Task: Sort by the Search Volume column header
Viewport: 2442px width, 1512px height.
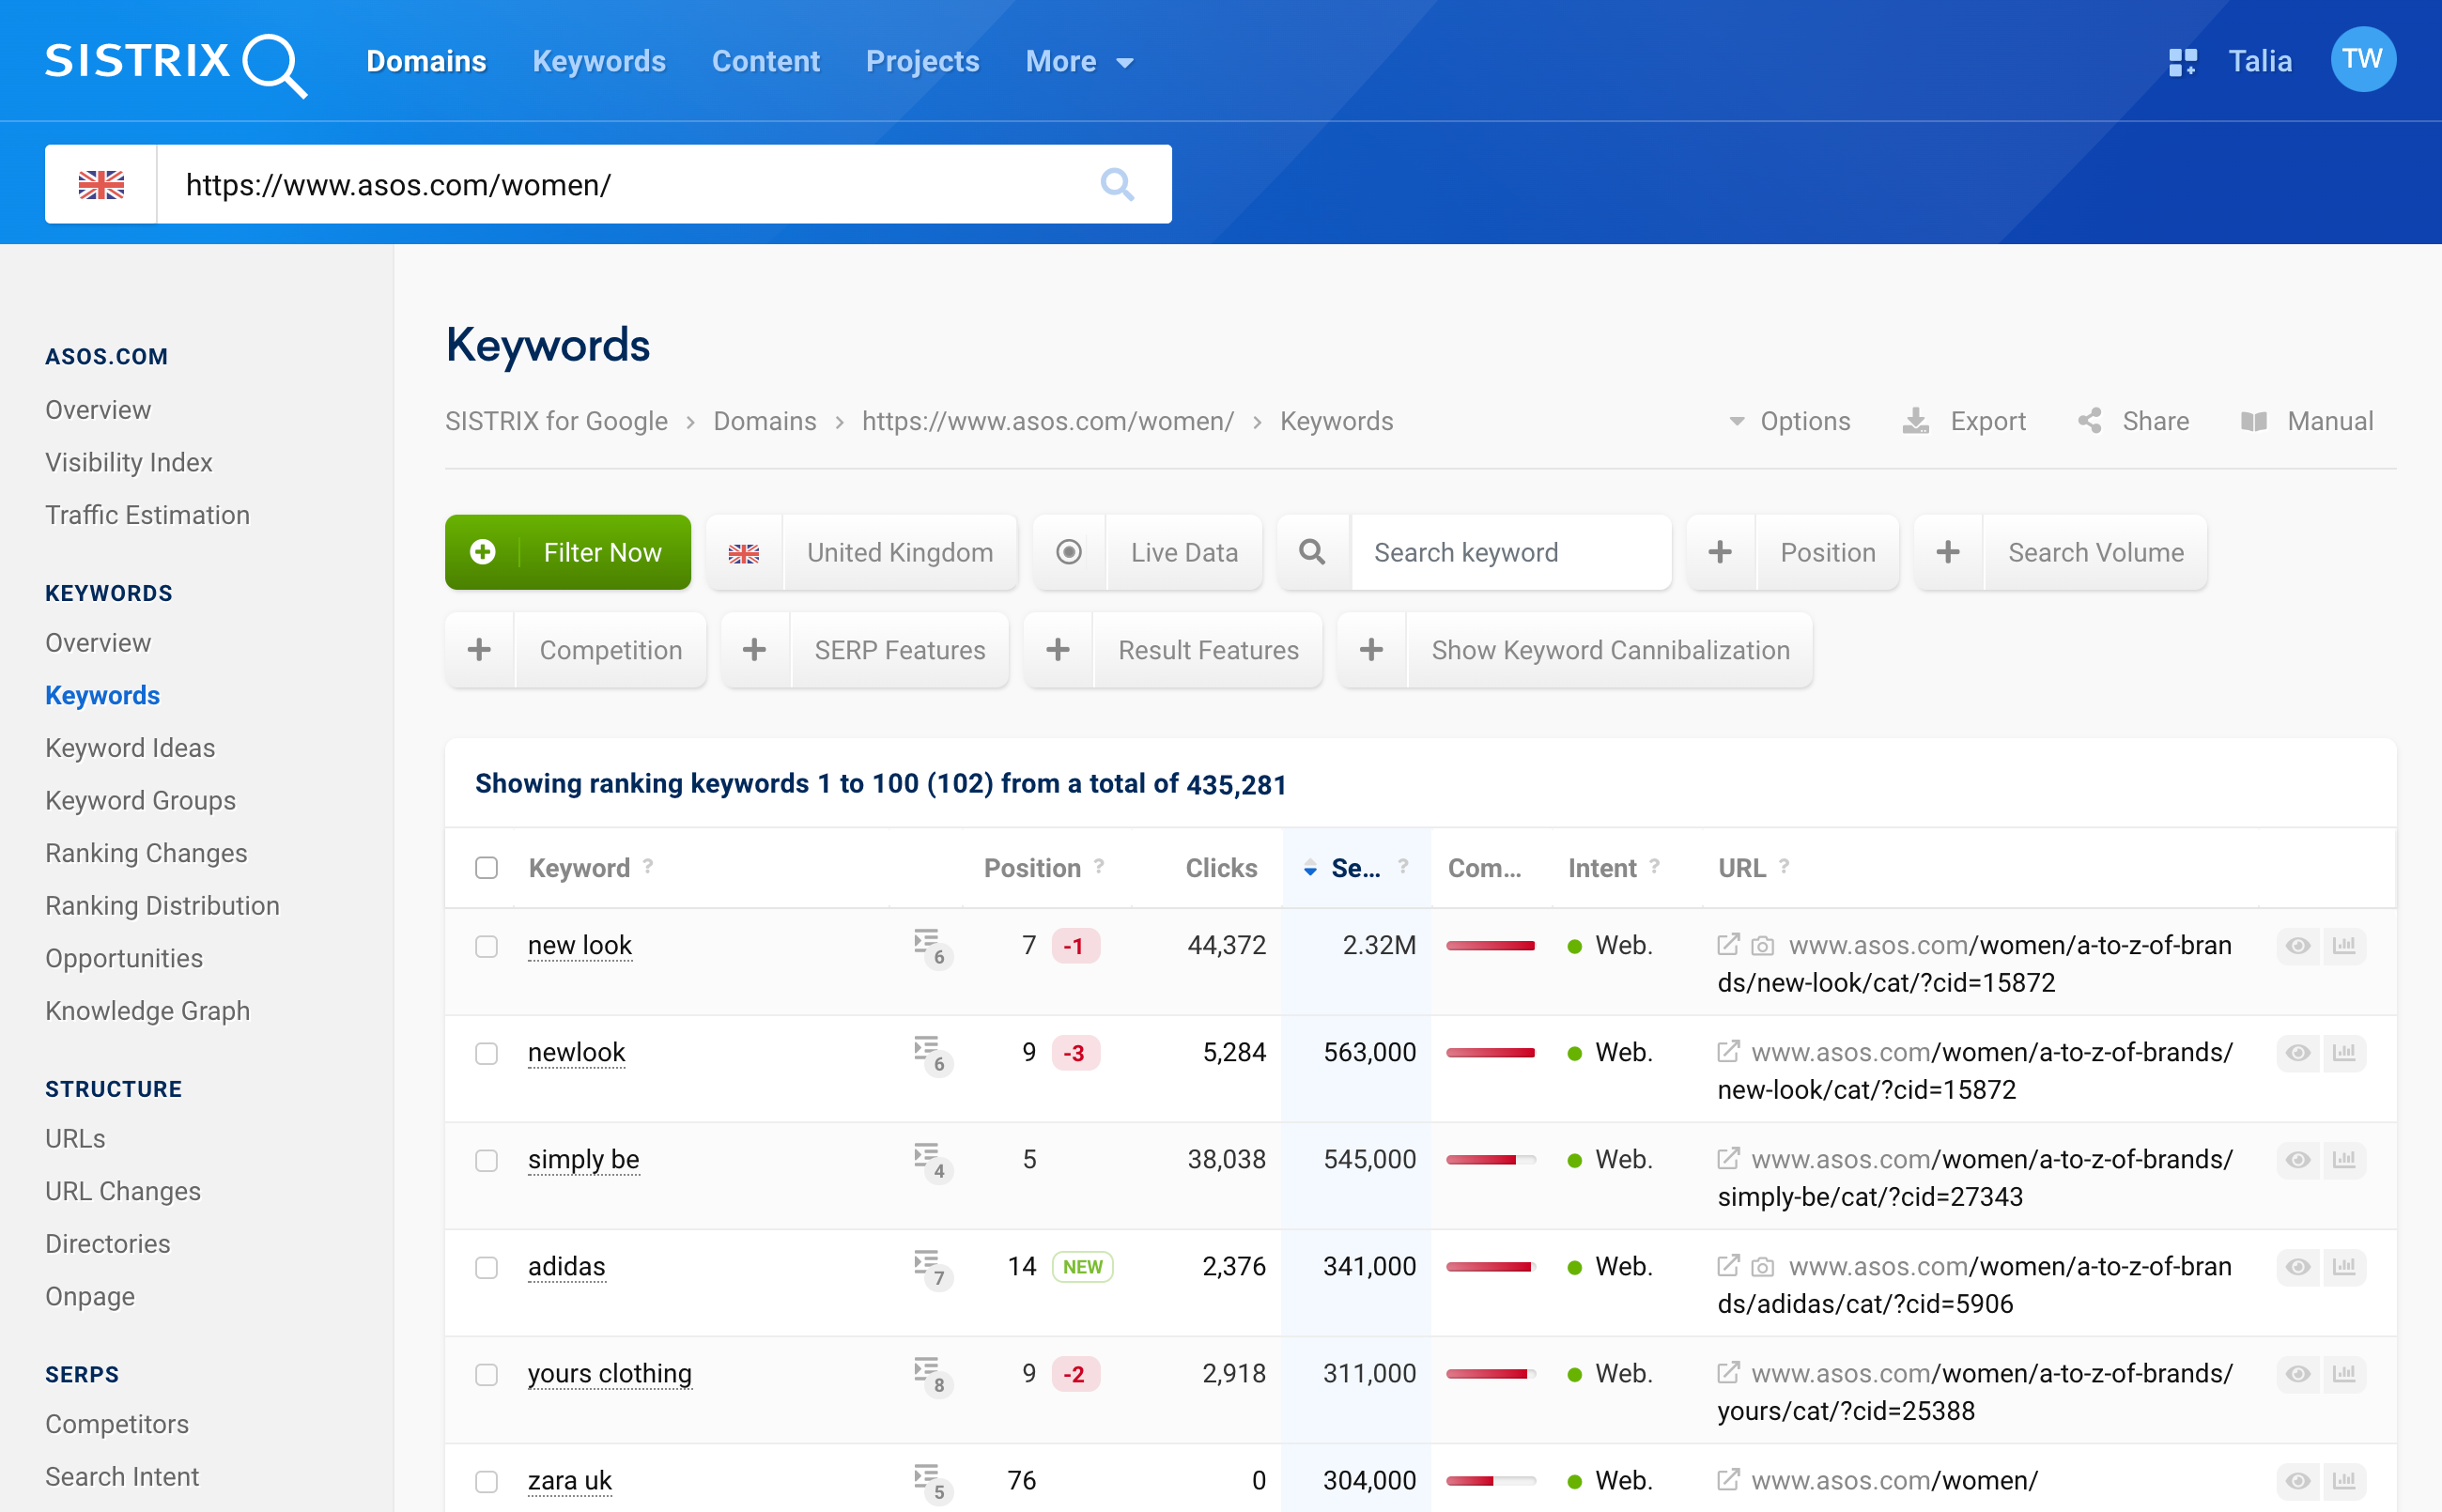Action: point(1355,867)
